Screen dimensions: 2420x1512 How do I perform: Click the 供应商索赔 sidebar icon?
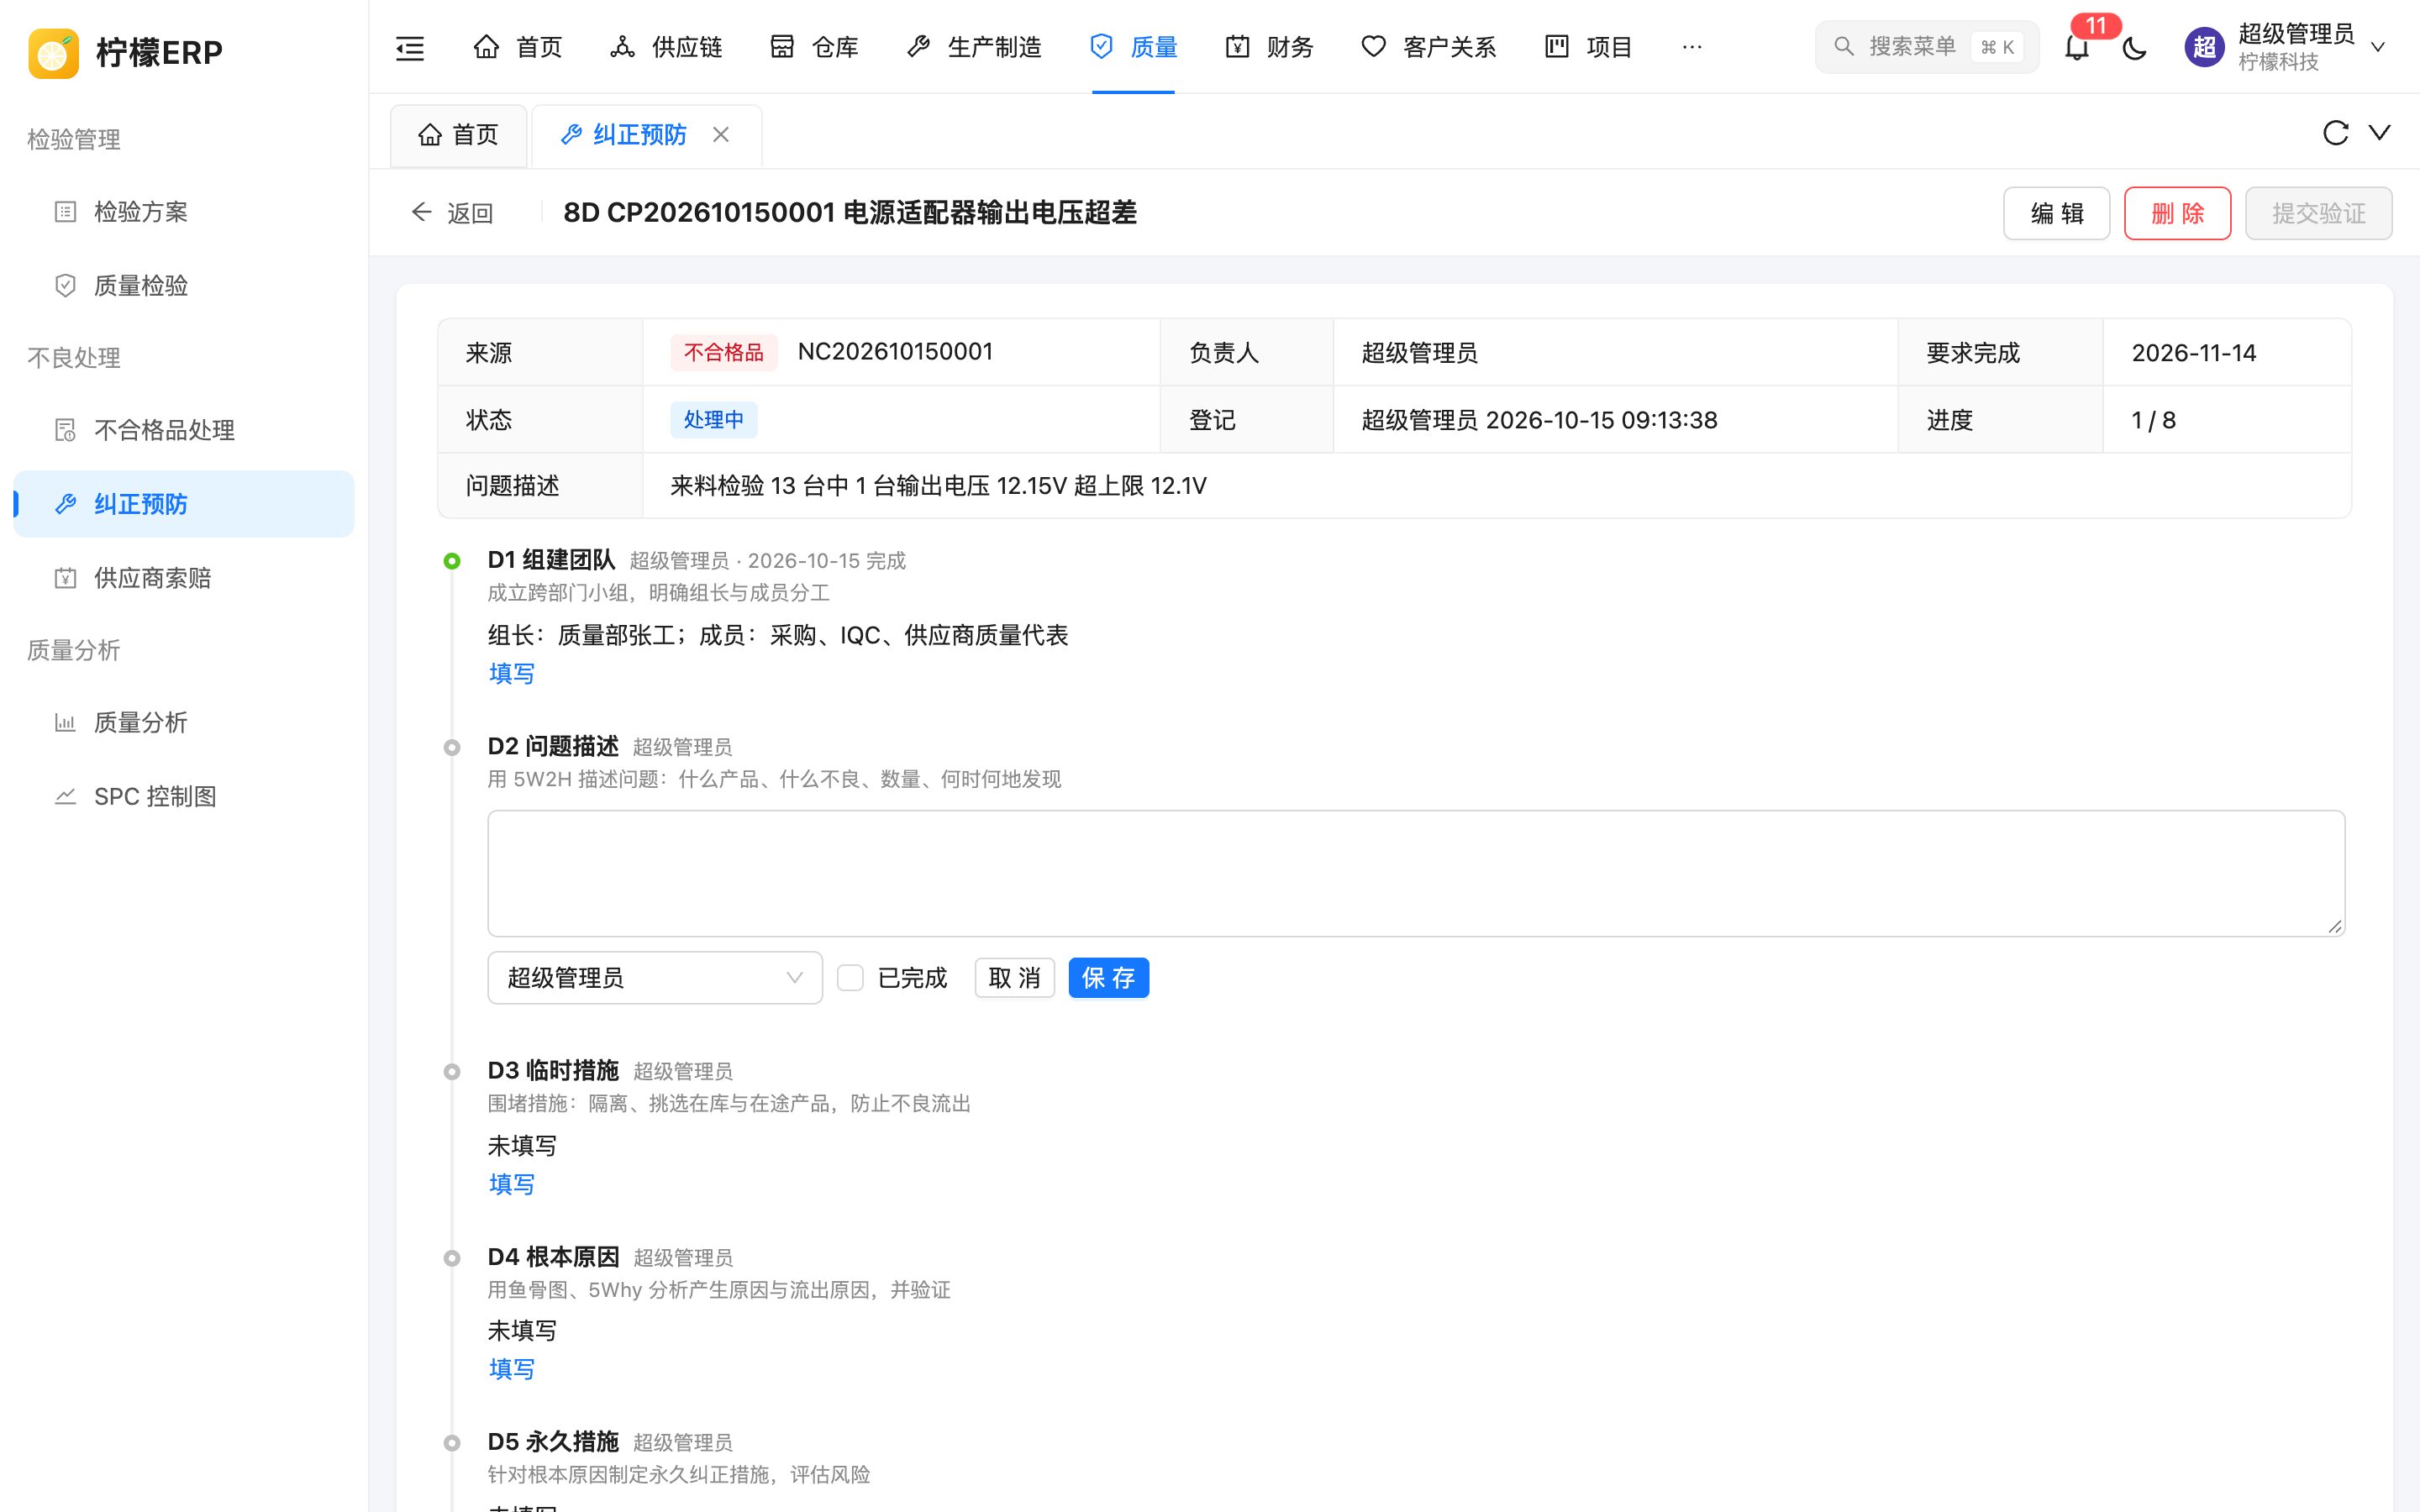(x=65, y=578)
